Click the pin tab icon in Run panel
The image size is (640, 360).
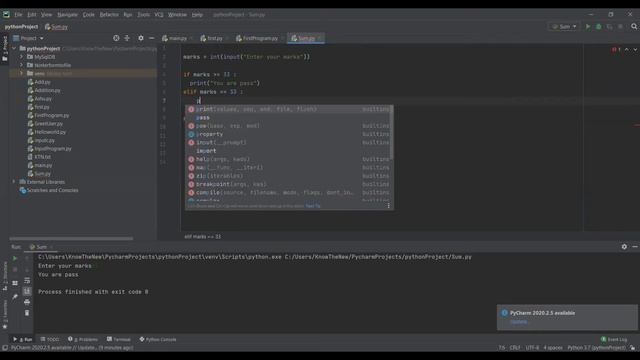tap(15, 297)
